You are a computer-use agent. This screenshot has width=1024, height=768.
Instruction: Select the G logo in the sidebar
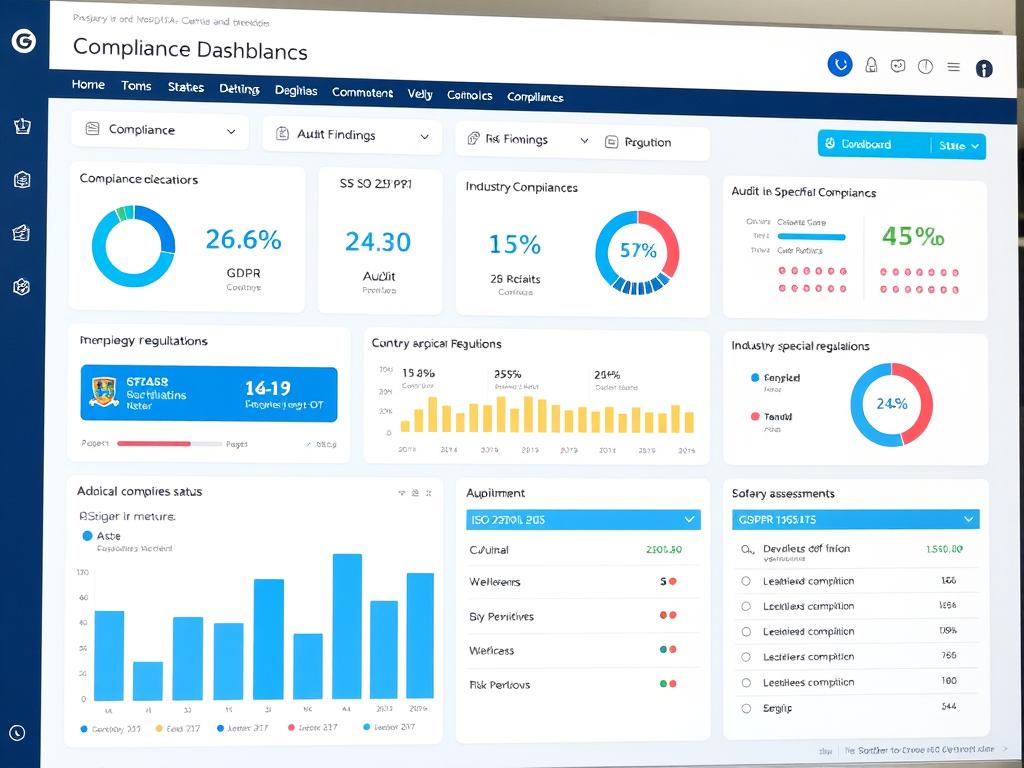[x=22, y=41]
